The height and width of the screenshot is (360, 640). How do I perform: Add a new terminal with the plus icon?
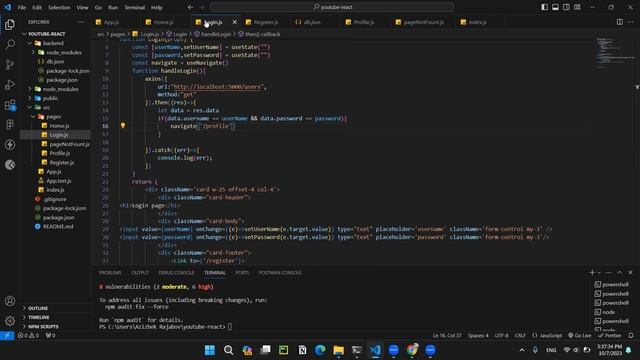(592, 272)
